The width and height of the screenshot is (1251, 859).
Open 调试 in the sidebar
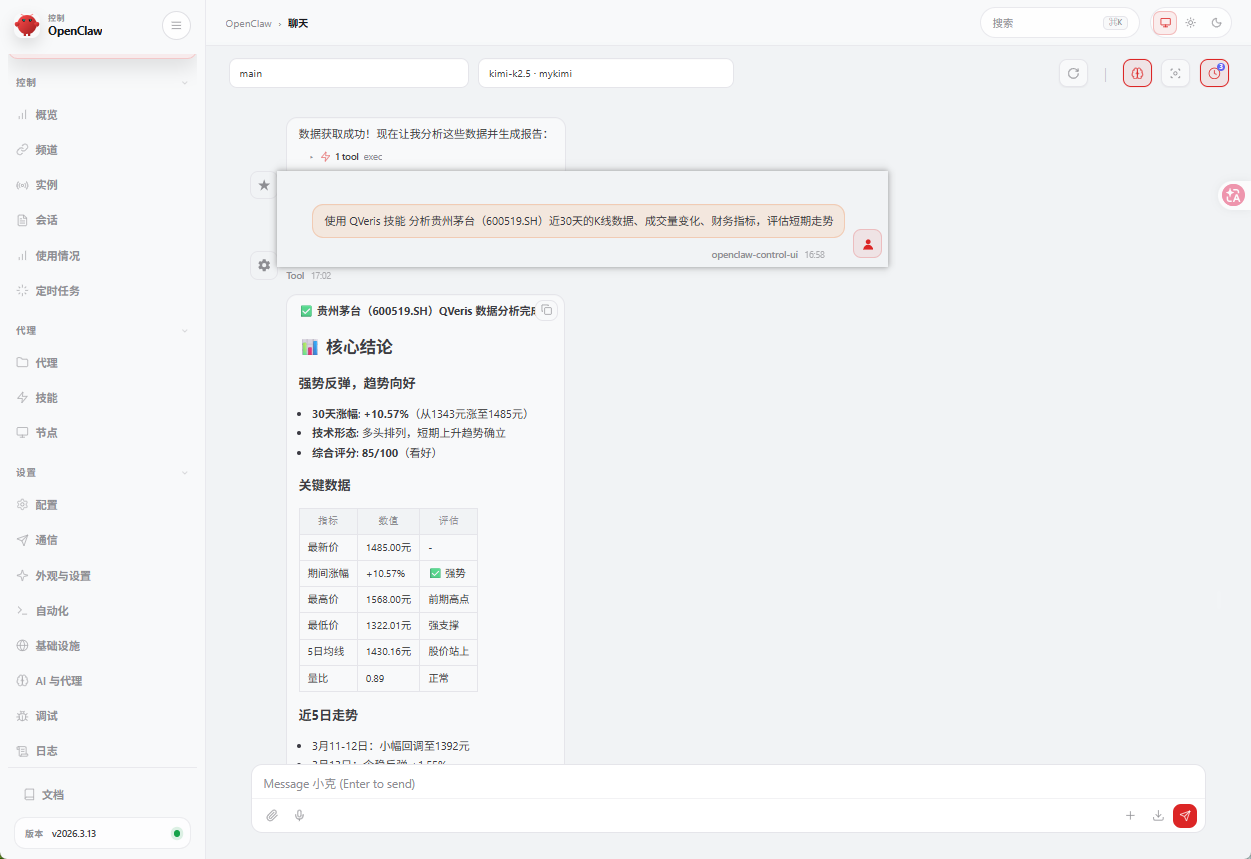coord(102,716)
